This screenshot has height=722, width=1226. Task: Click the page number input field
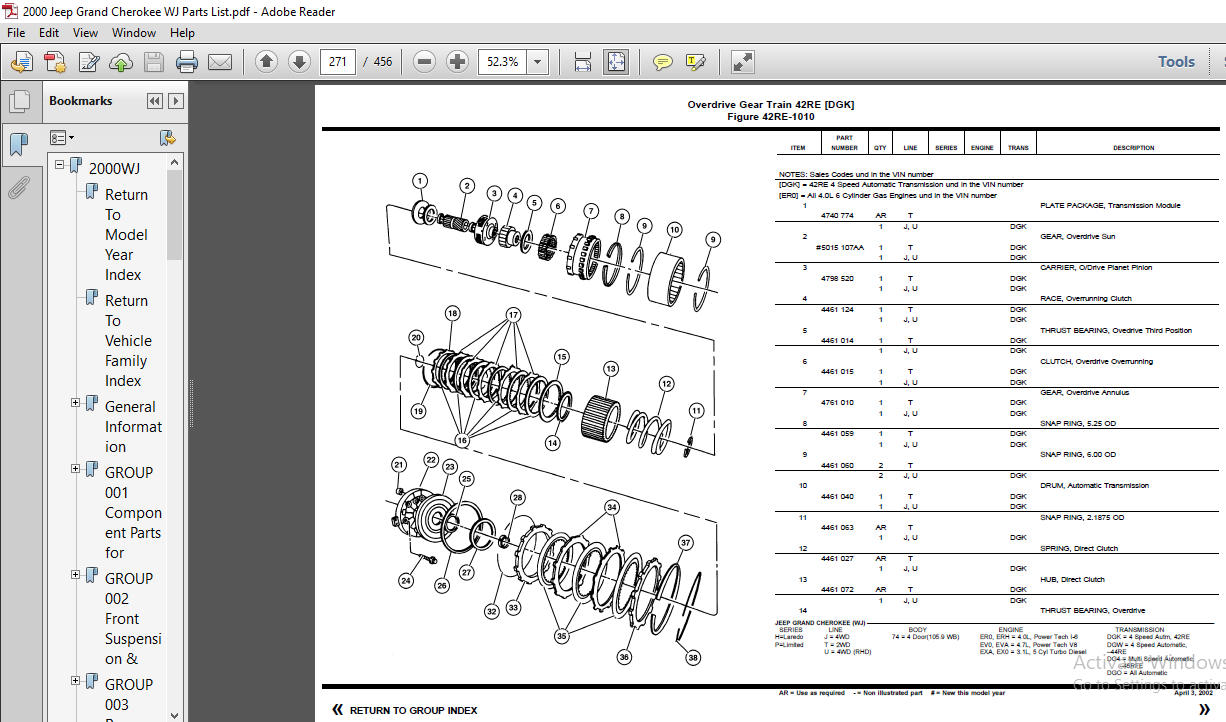pyautogui.click(x=338, y=62)
